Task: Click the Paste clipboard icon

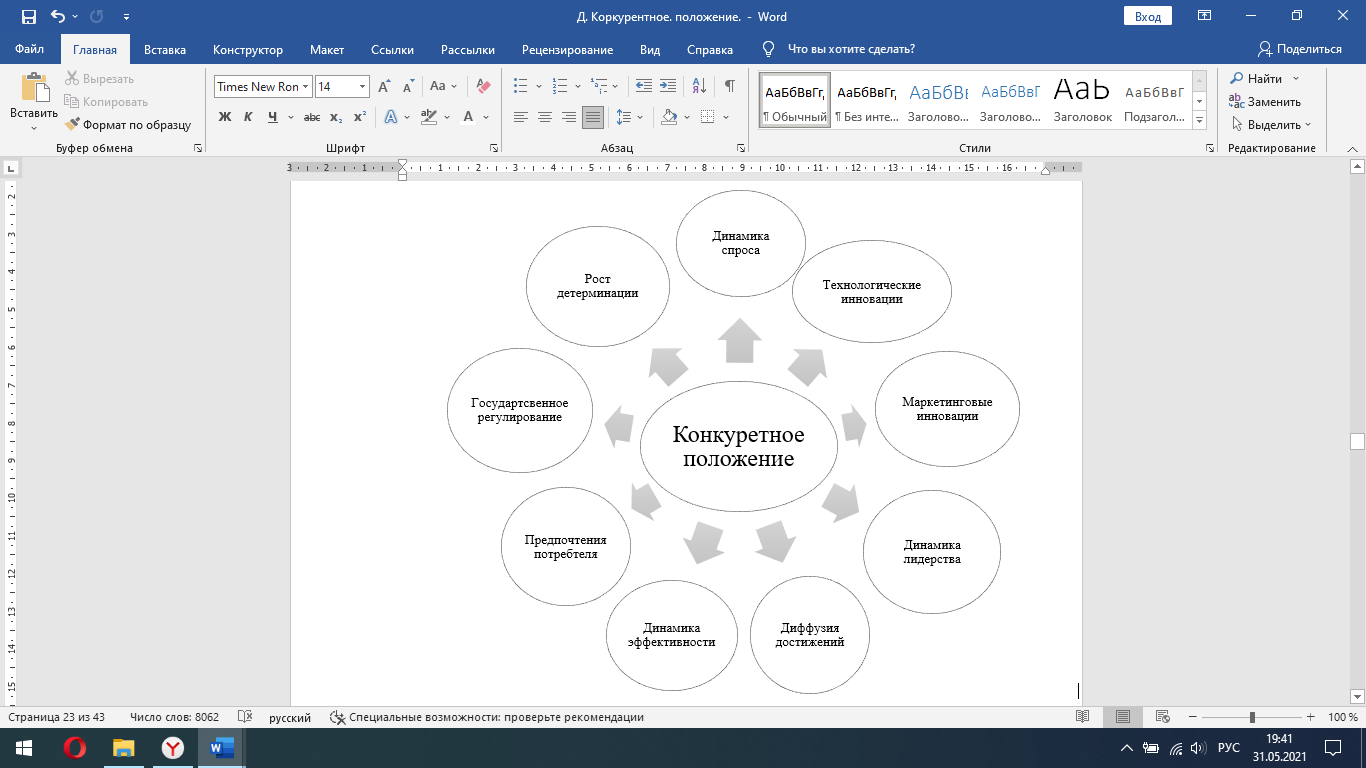Action: click(x=34, y=89)
